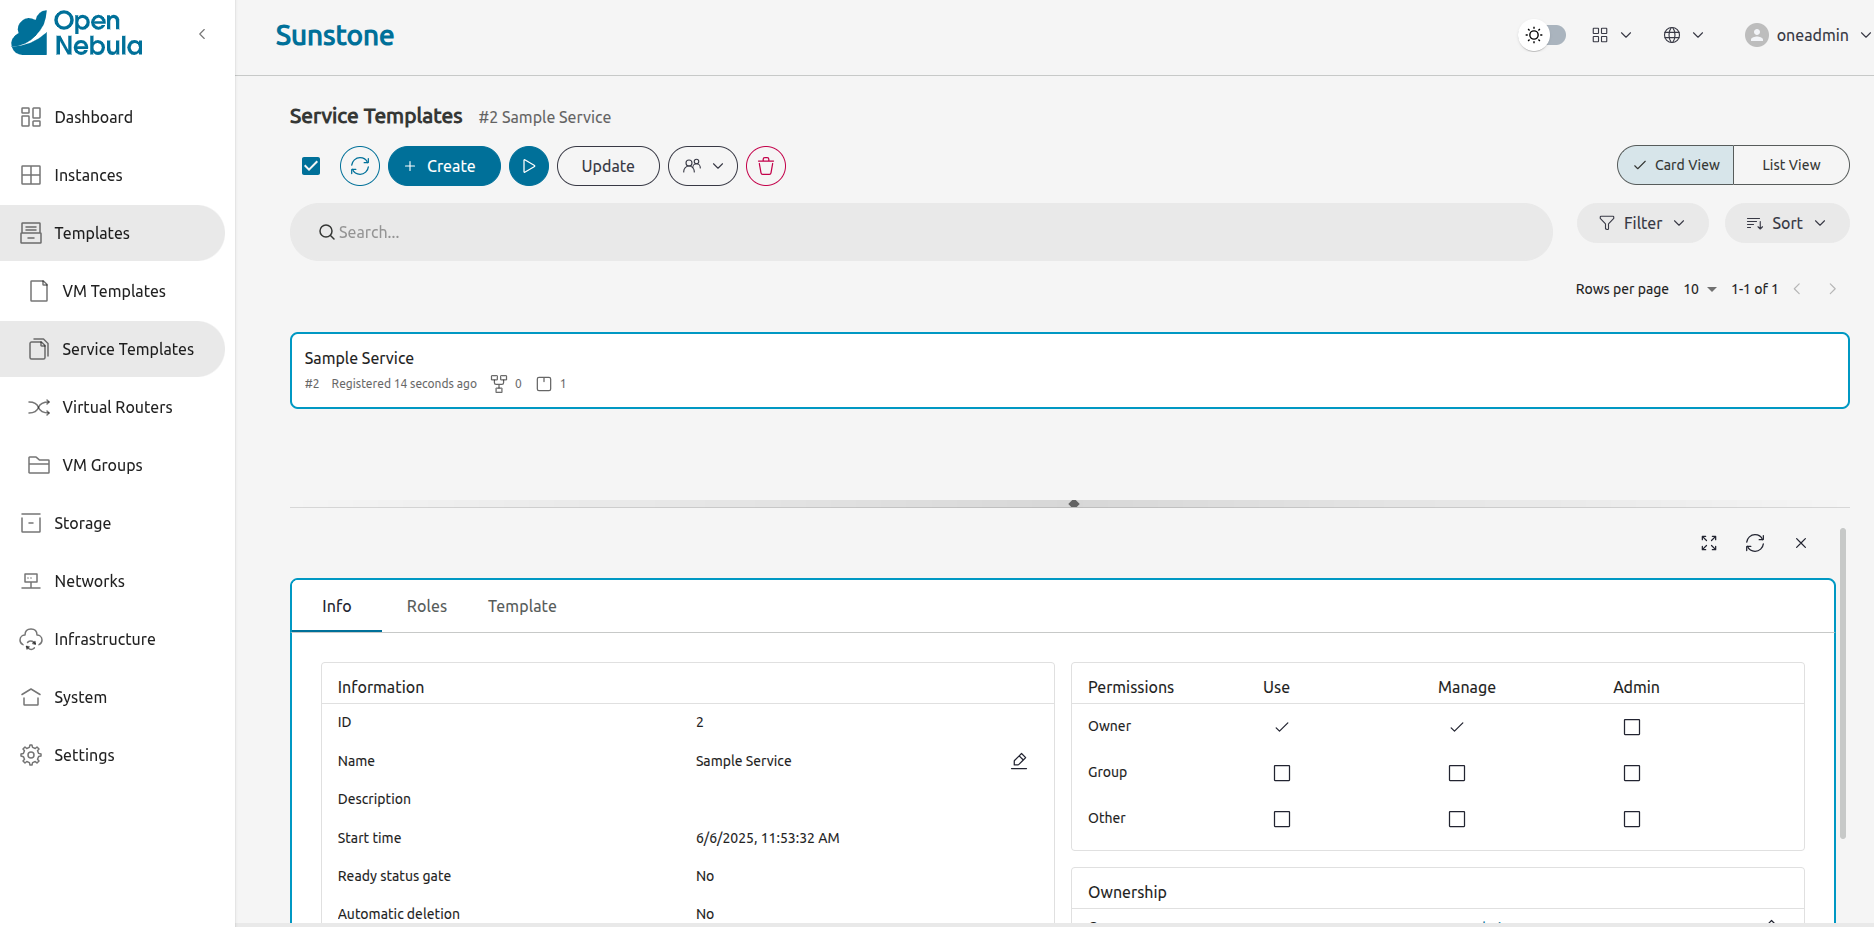Viewport: 1874px width, 927px height.
Task: Click the fullscreen expand icon on detail panel
Action: coord(1709,543)
